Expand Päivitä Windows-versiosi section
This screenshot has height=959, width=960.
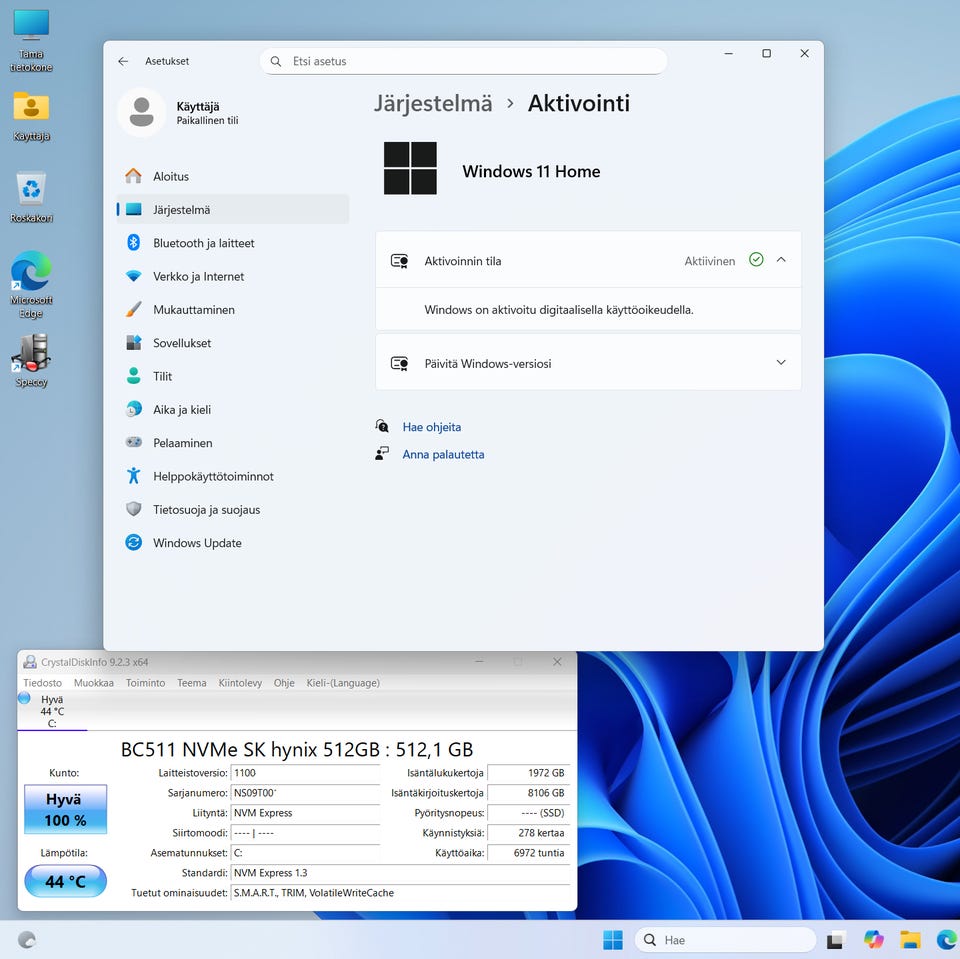tap(781, 363)
